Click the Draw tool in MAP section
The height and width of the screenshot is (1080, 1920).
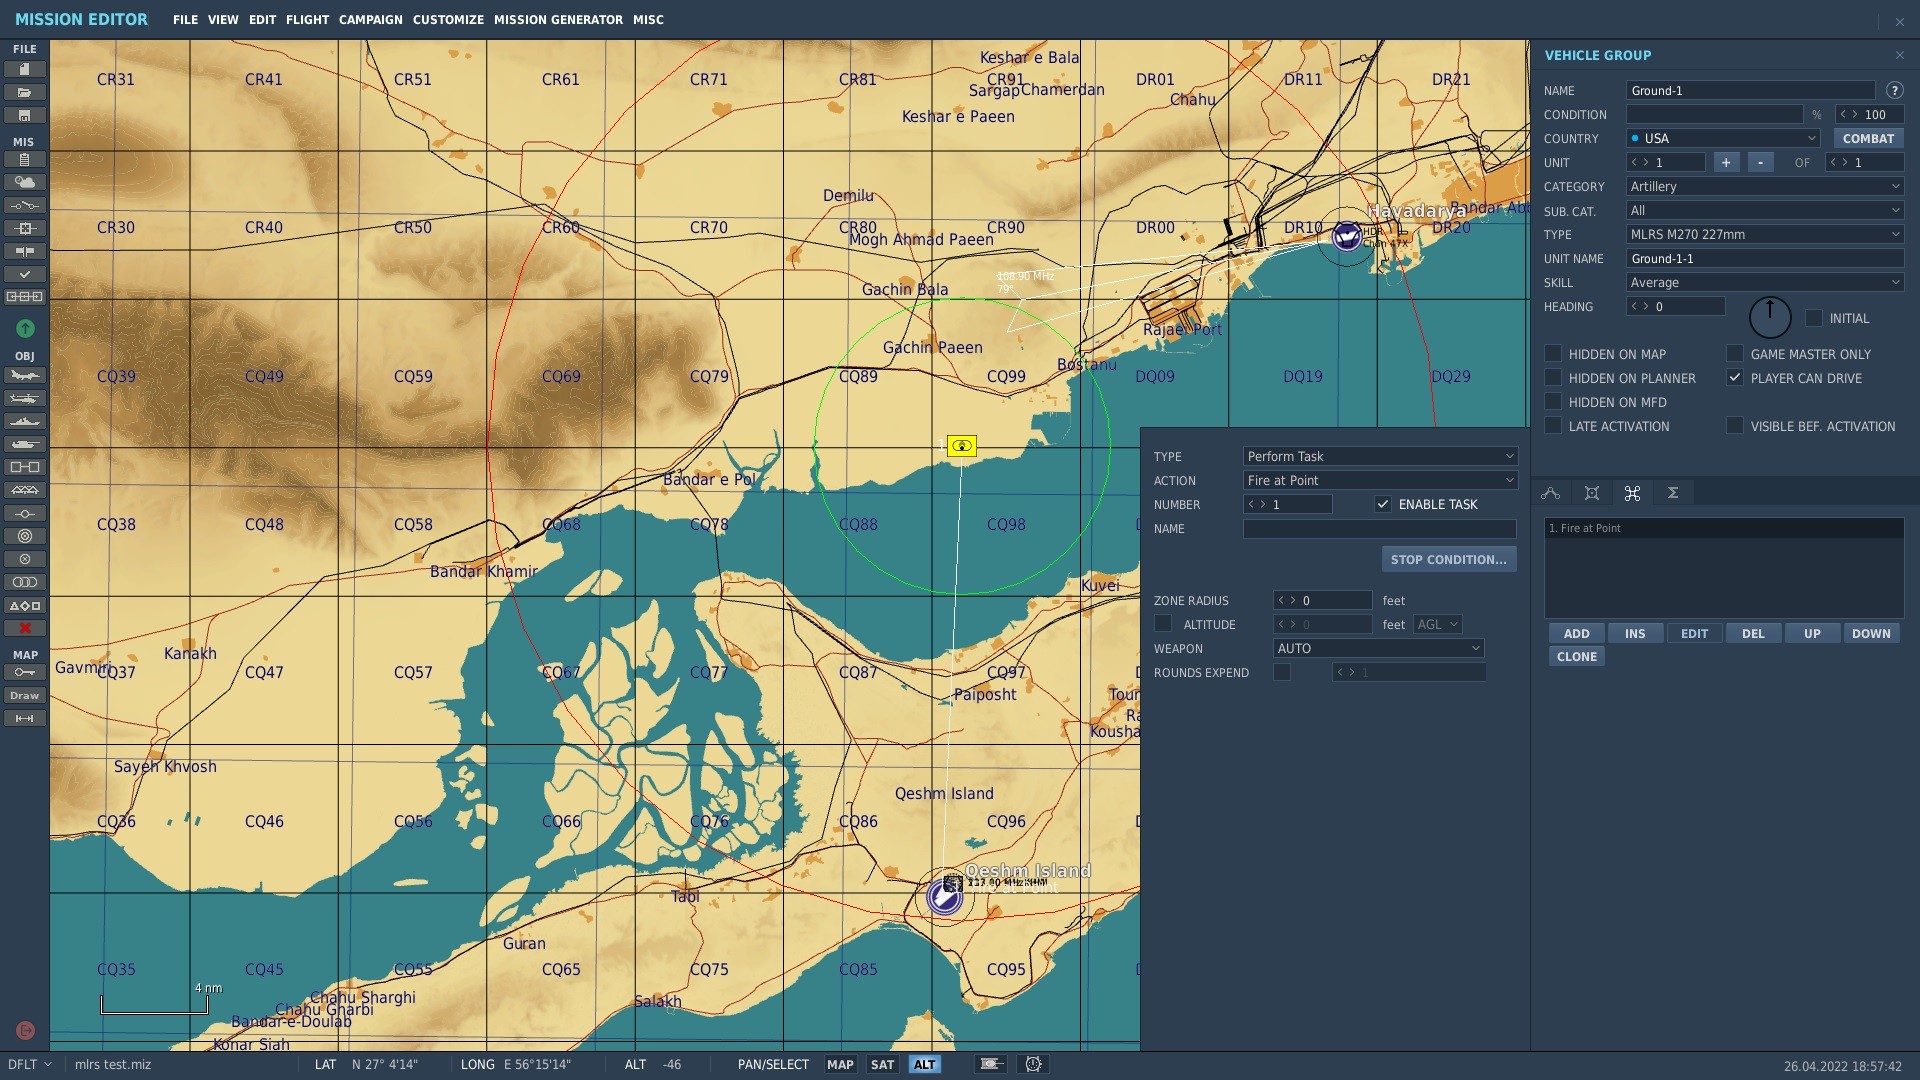25,695
